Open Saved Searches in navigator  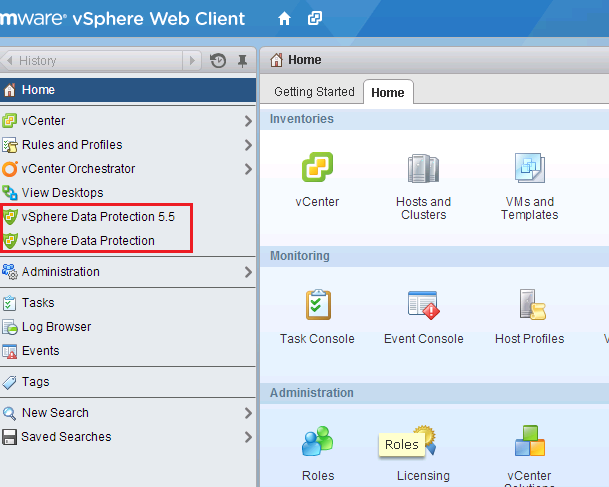pos(128,437)
